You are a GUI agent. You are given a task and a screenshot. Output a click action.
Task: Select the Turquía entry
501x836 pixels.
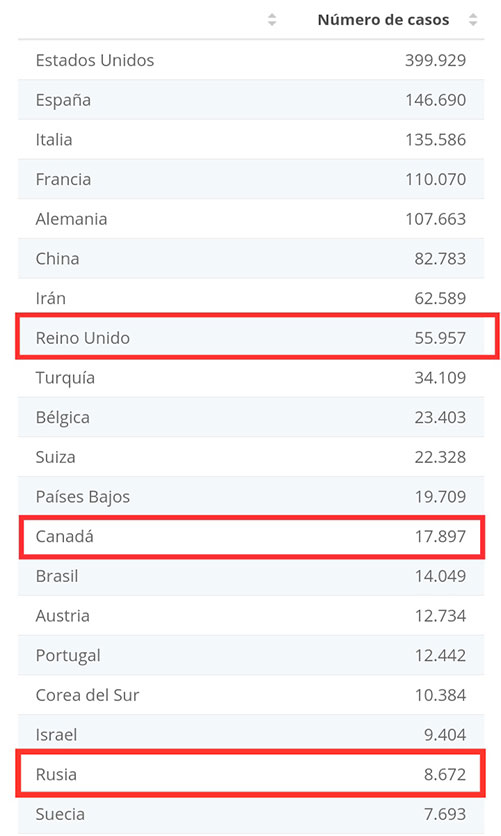point(251,377)
